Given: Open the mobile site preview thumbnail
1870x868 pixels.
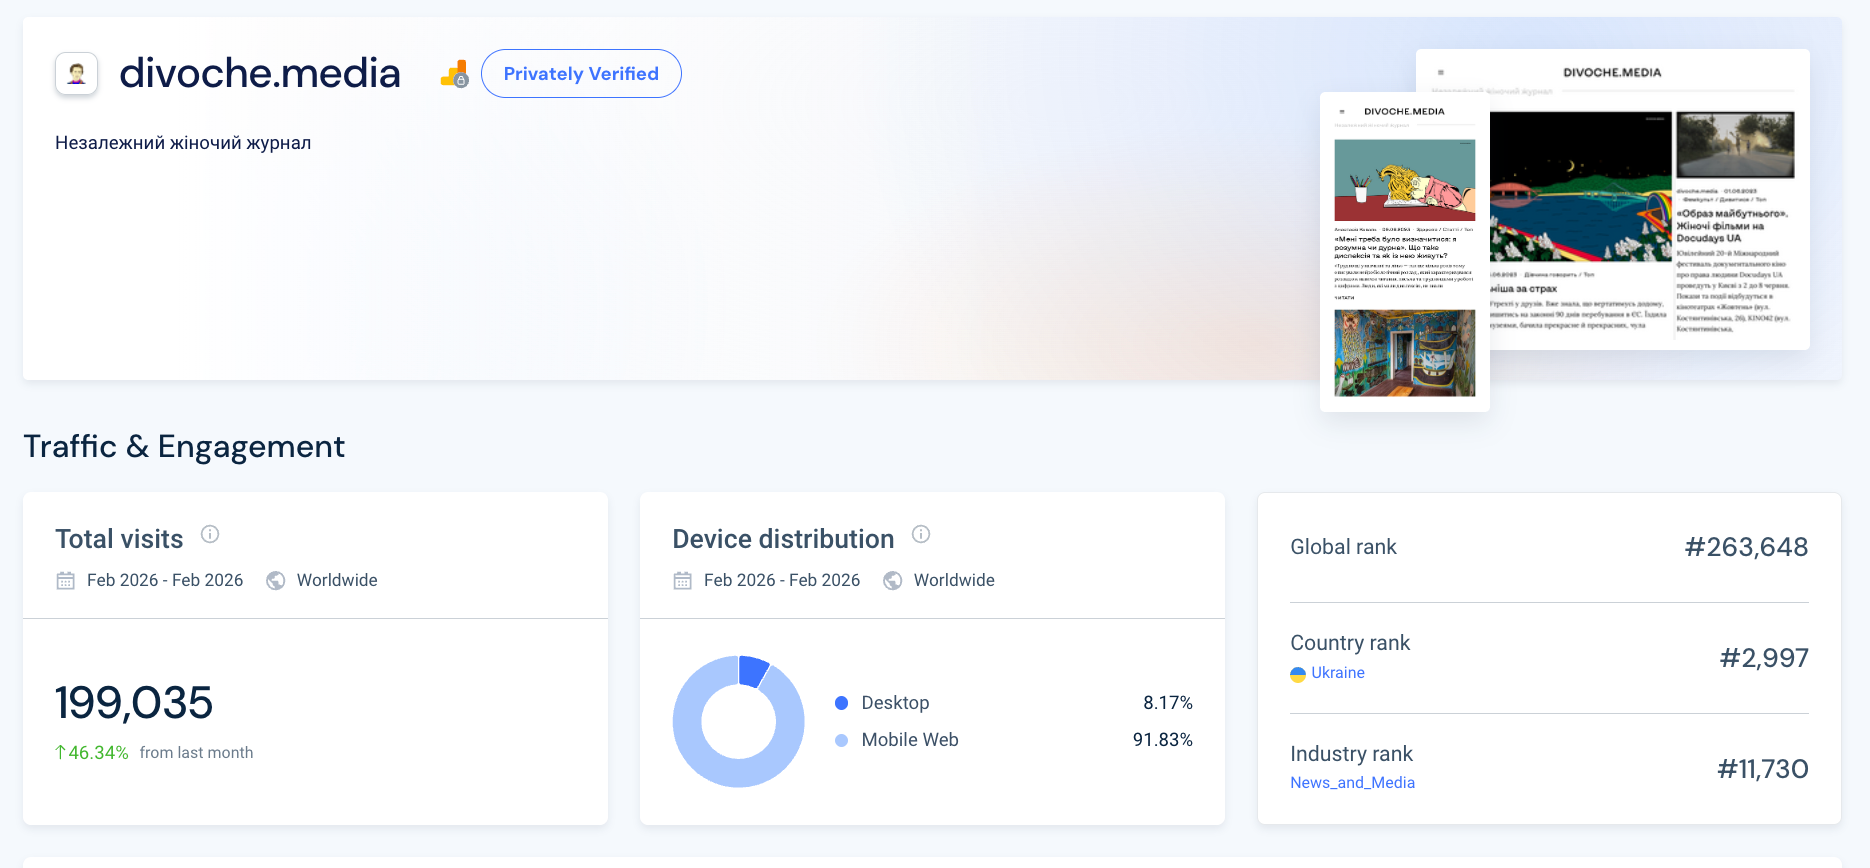Looking at the screenshot, I should point(1405,252).
